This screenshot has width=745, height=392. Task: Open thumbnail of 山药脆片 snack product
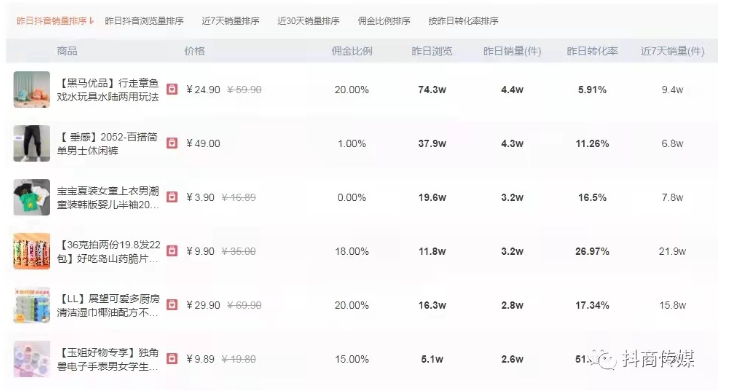pos(31,251)
